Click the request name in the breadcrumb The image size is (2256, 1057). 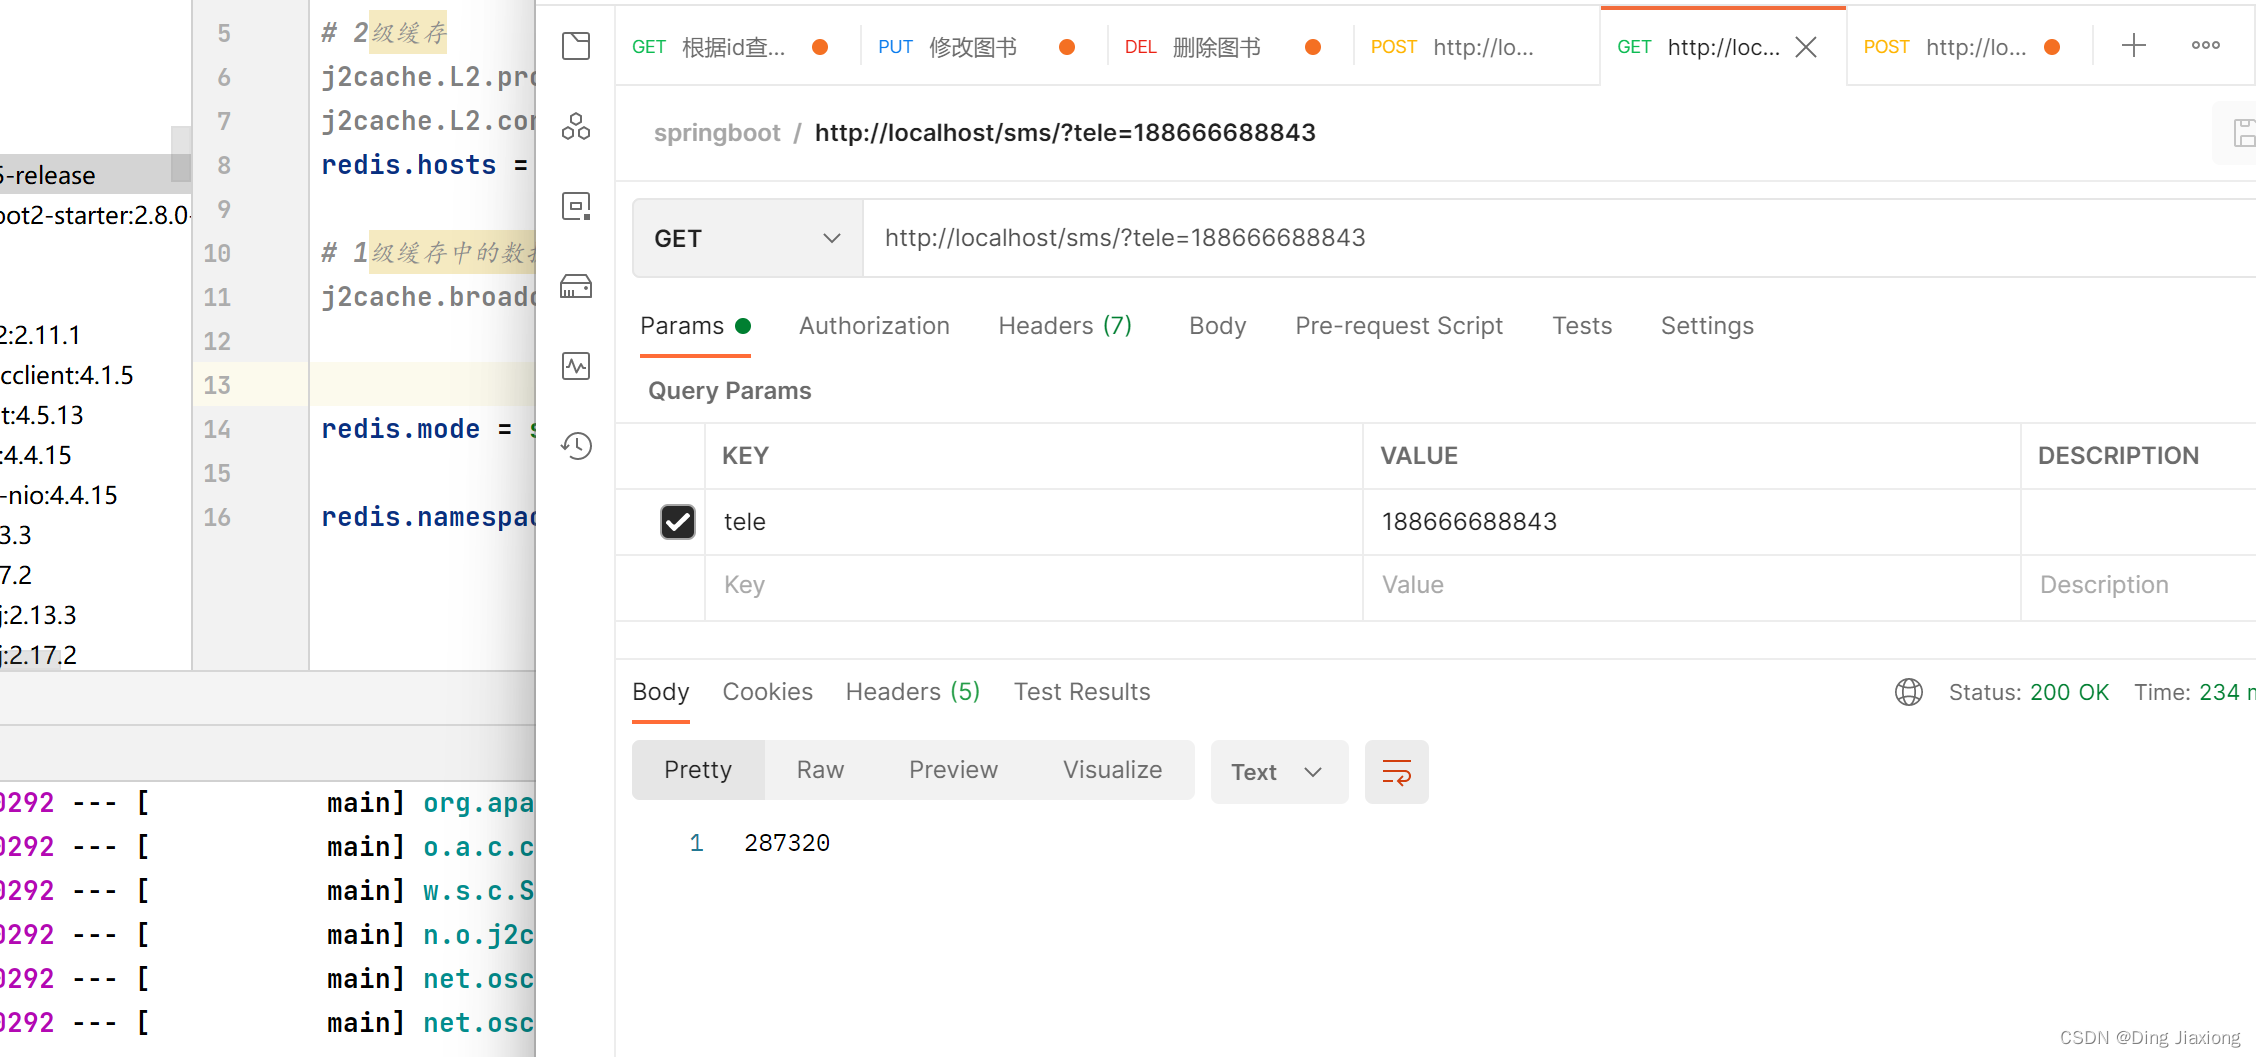coord(1065,133)
